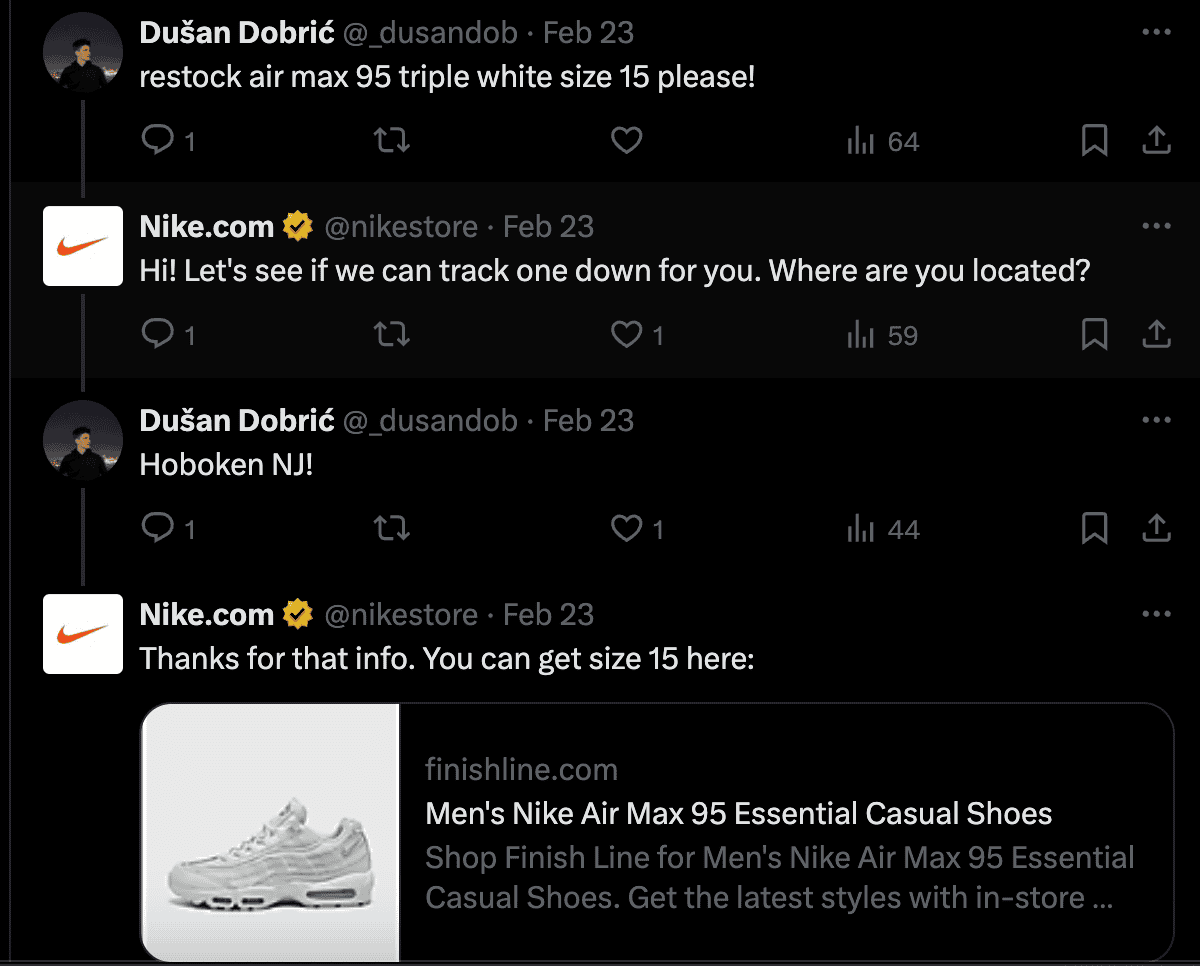This screenshot has width=1200, height=966.
Task: Open more options on 'Hoboken NJ!' tweet
Action: coord(1156,421)
